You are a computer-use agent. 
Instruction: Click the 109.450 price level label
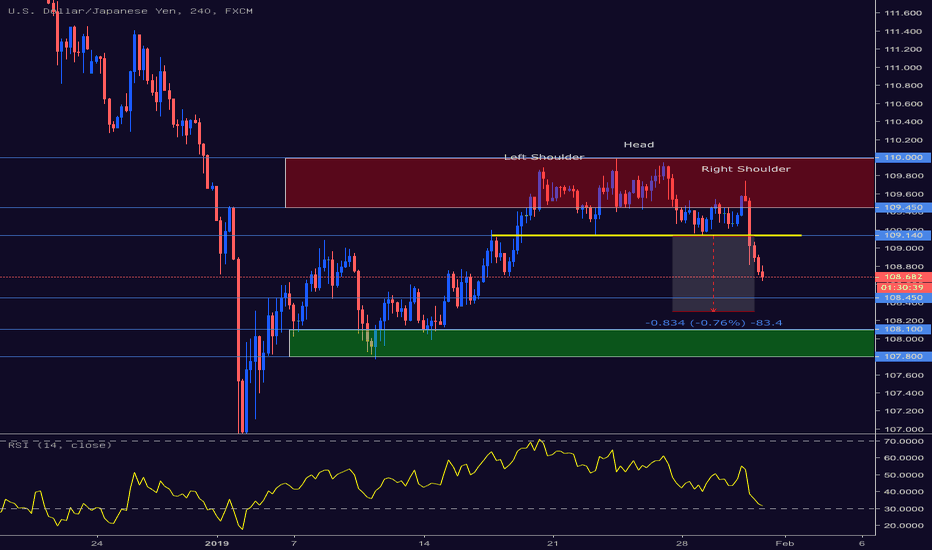pyautogui.click(x=903, y=208)
